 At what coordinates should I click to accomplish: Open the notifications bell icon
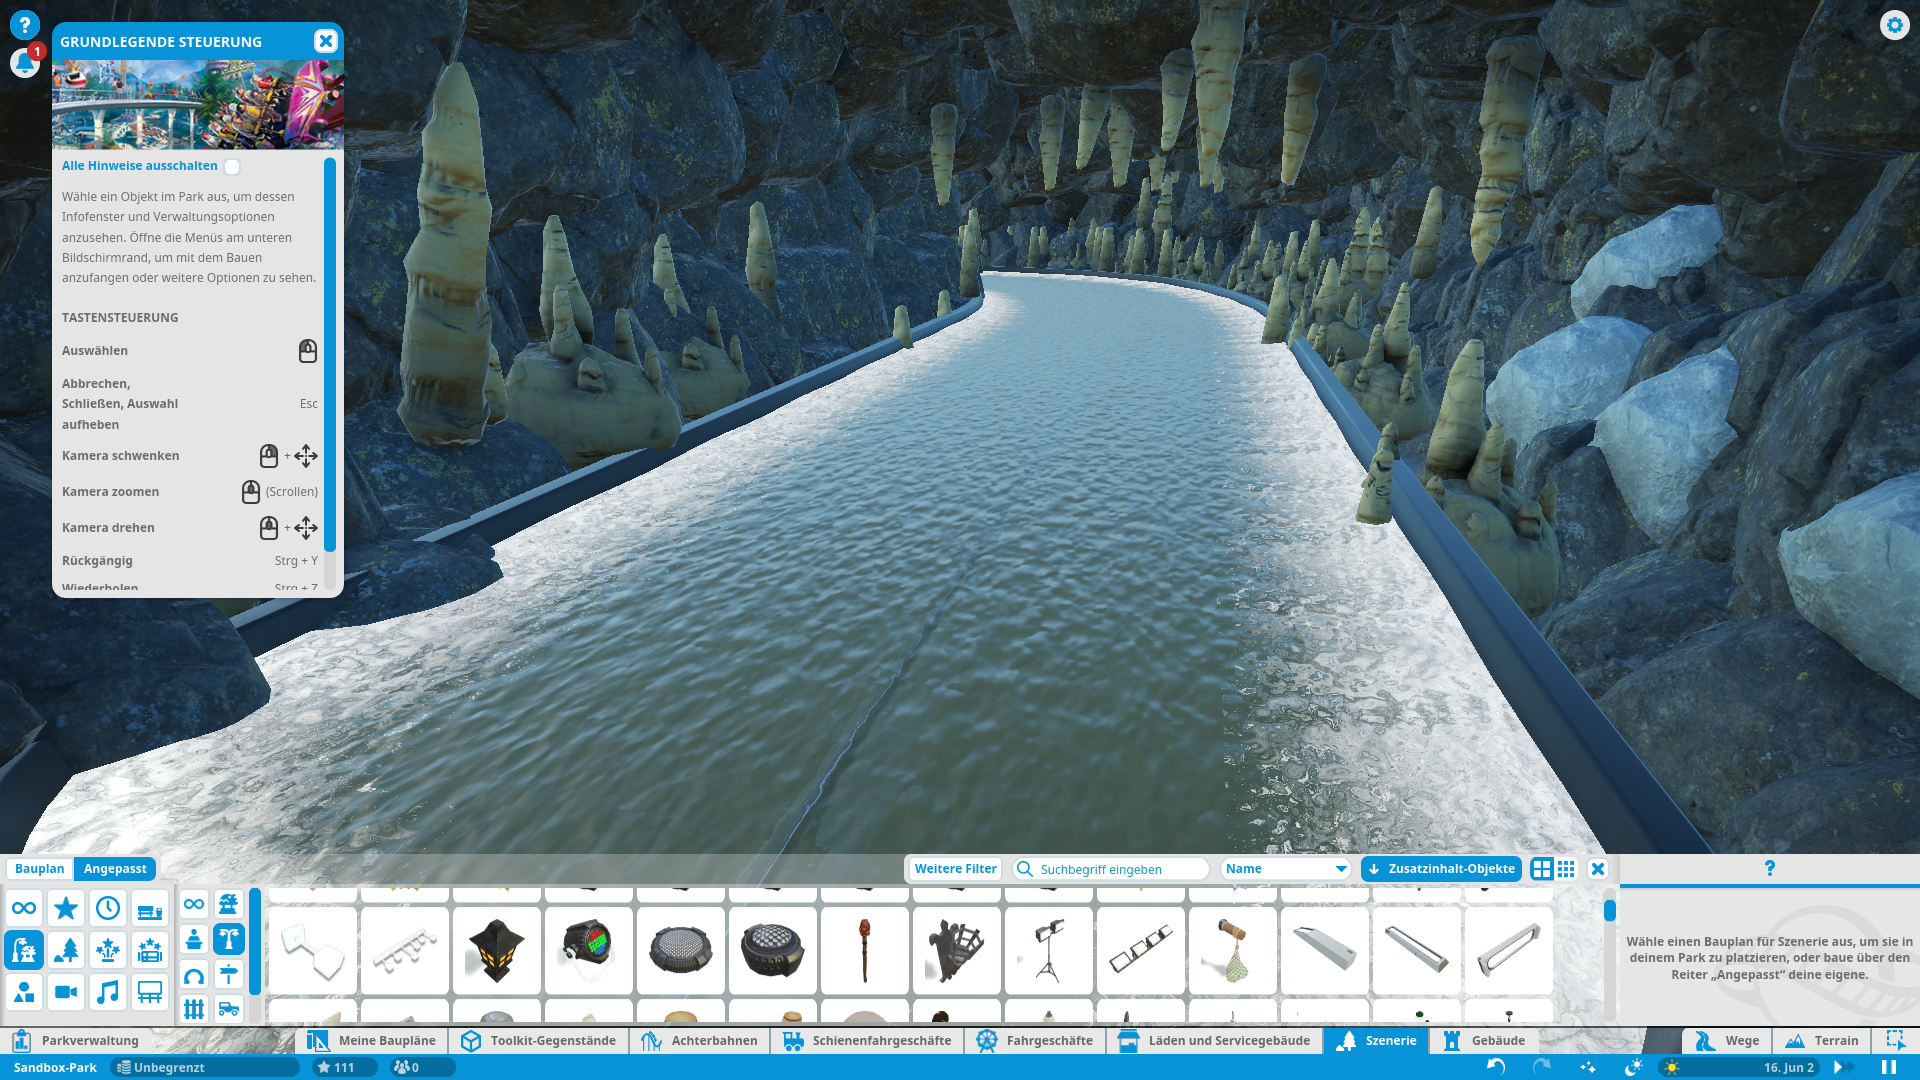pyautogui.click(x=24, y=63)
